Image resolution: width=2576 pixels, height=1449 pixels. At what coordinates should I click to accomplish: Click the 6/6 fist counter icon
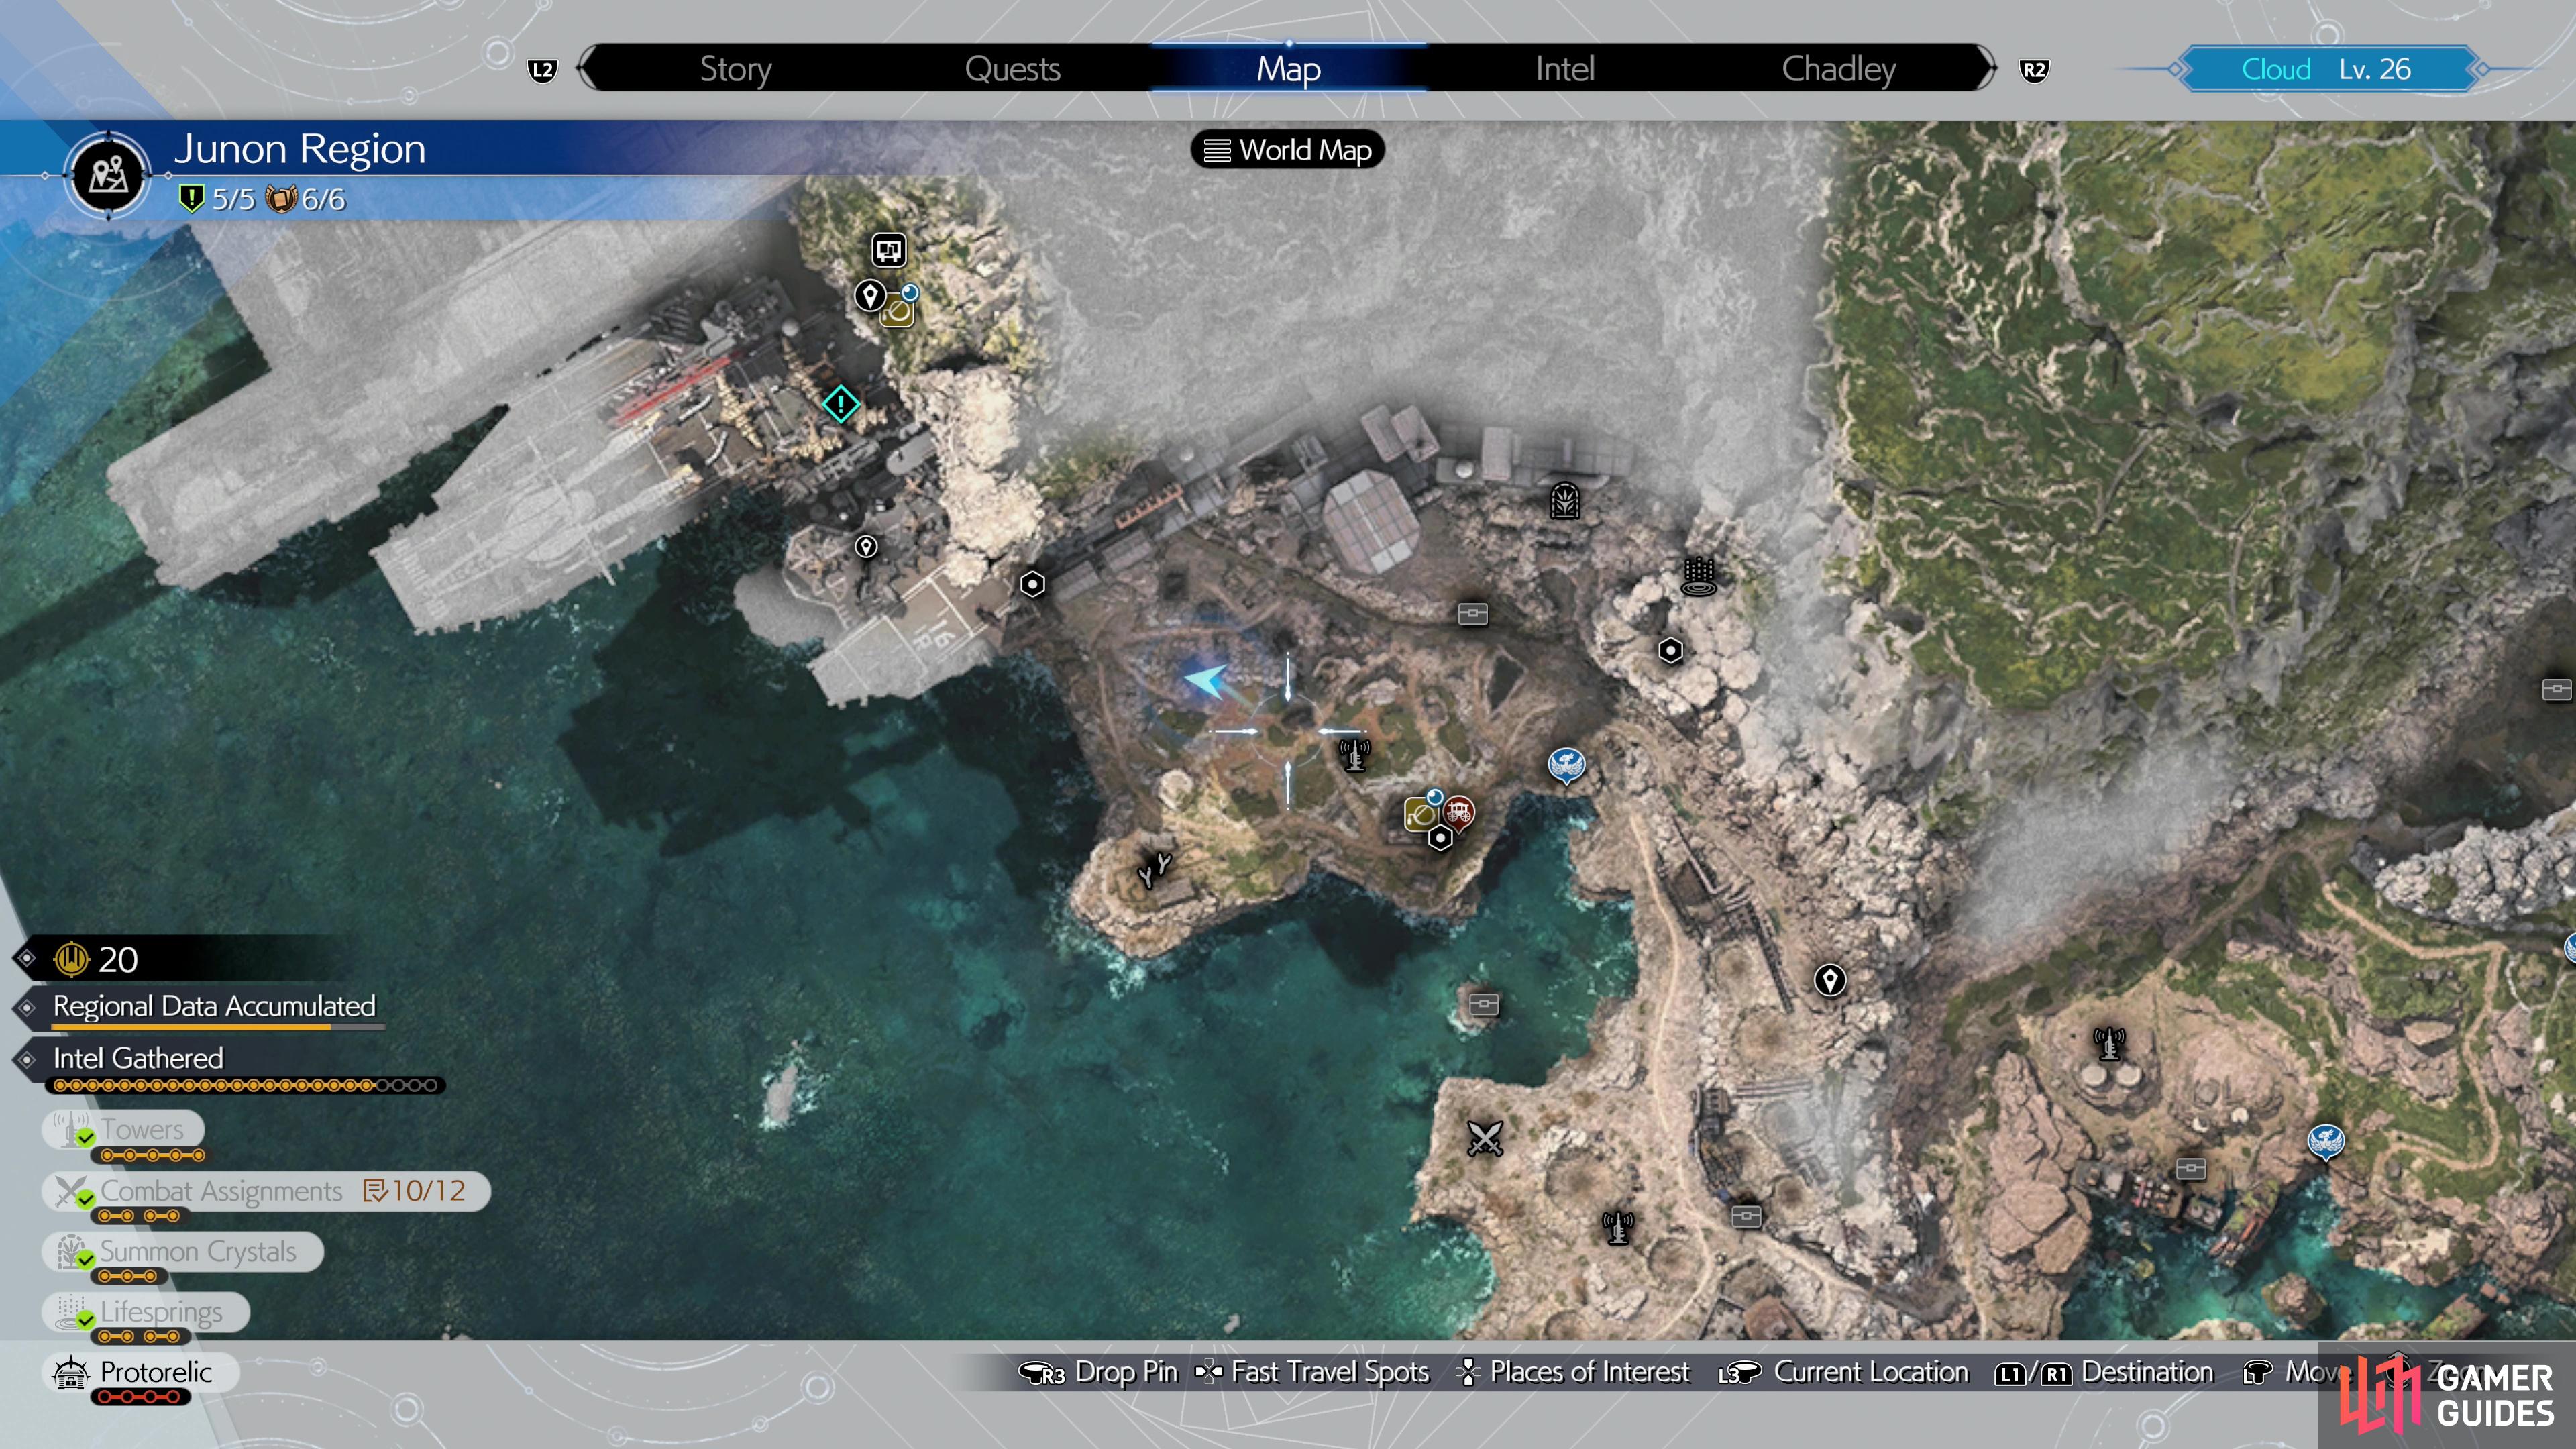click(x=281, y=198)
